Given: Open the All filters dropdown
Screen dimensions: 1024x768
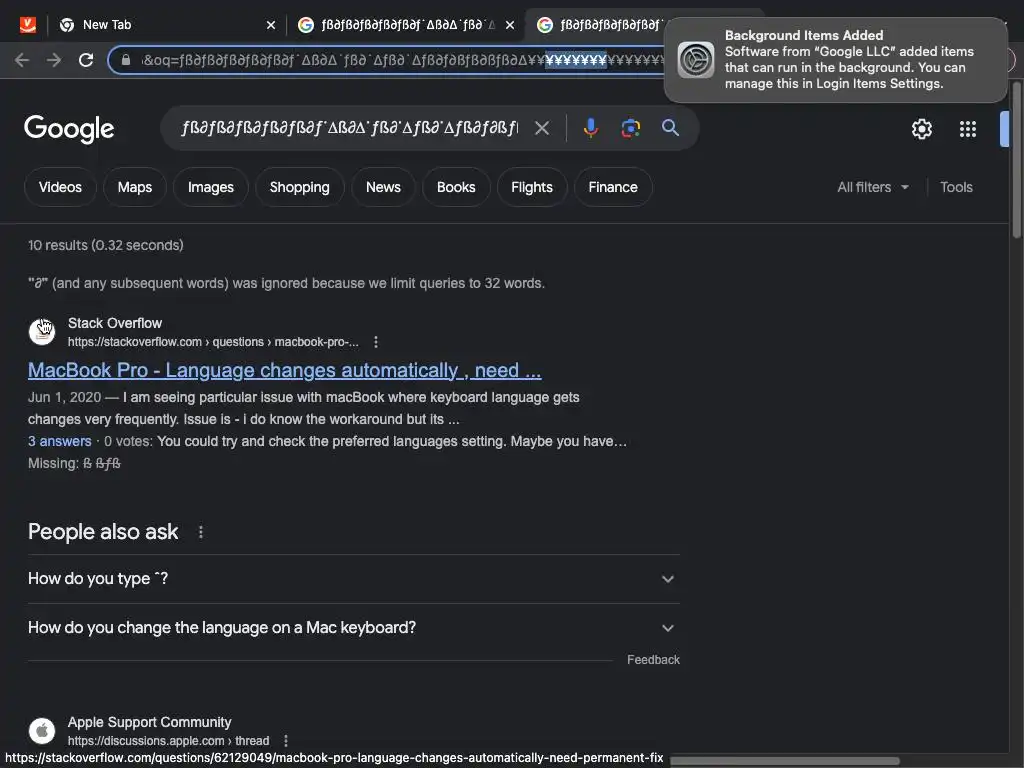Looking at the screenshot, I should click(872, 187).
